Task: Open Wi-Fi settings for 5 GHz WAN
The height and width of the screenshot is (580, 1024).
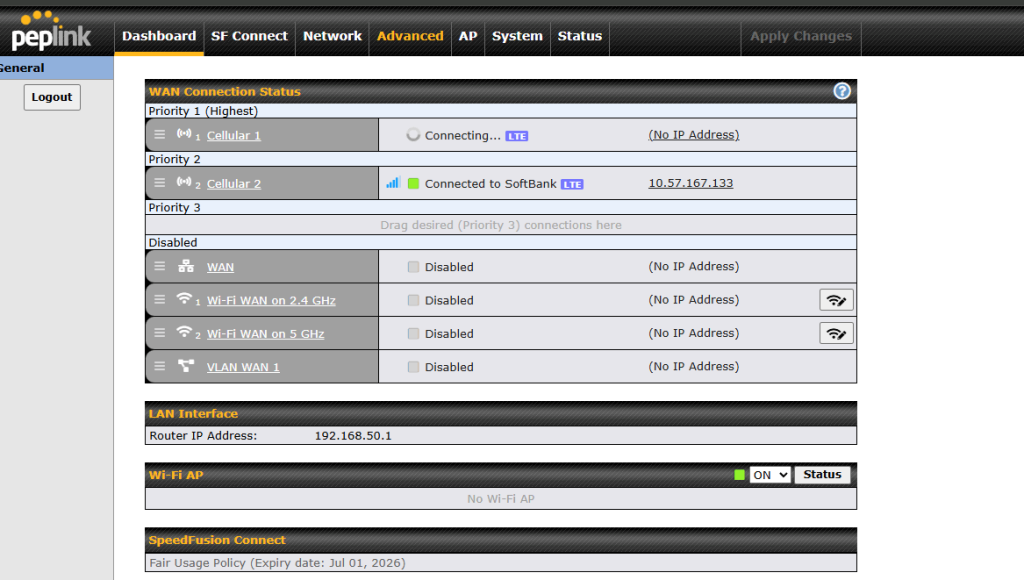Action: [x=836, y=333]
